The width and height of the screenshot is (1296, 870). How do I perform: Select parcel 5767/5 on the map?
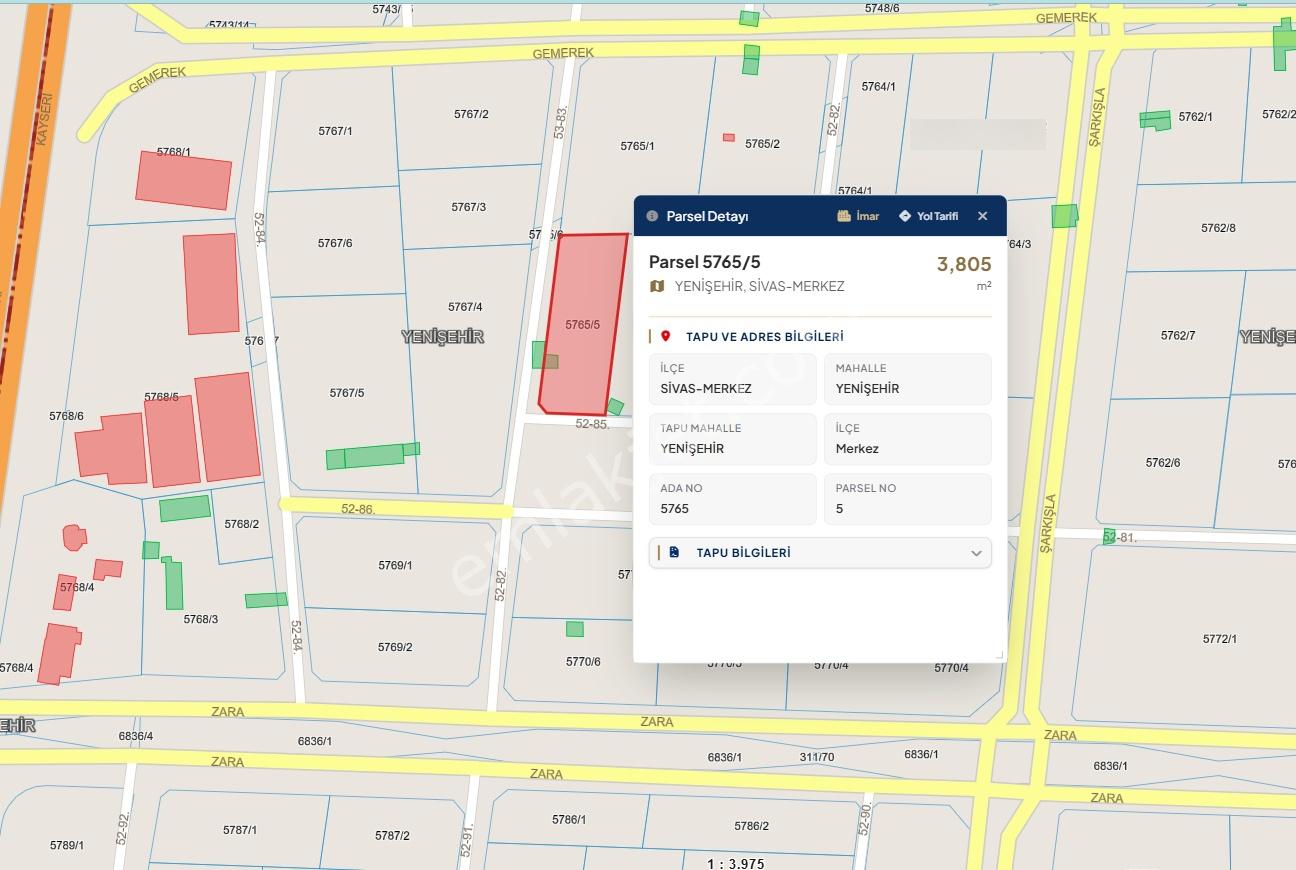[x=347, y=393]
